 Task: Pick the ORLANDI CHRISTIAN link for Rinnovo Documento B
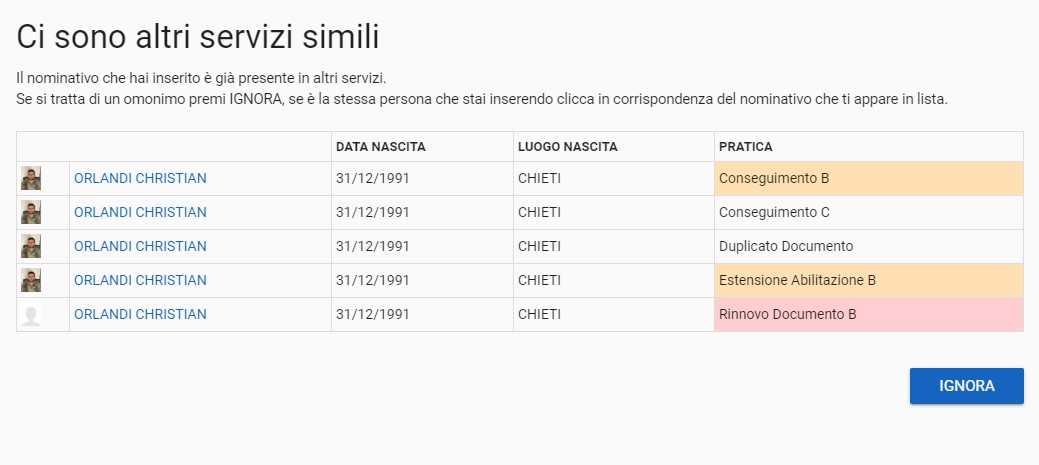(x=140, y=315)
